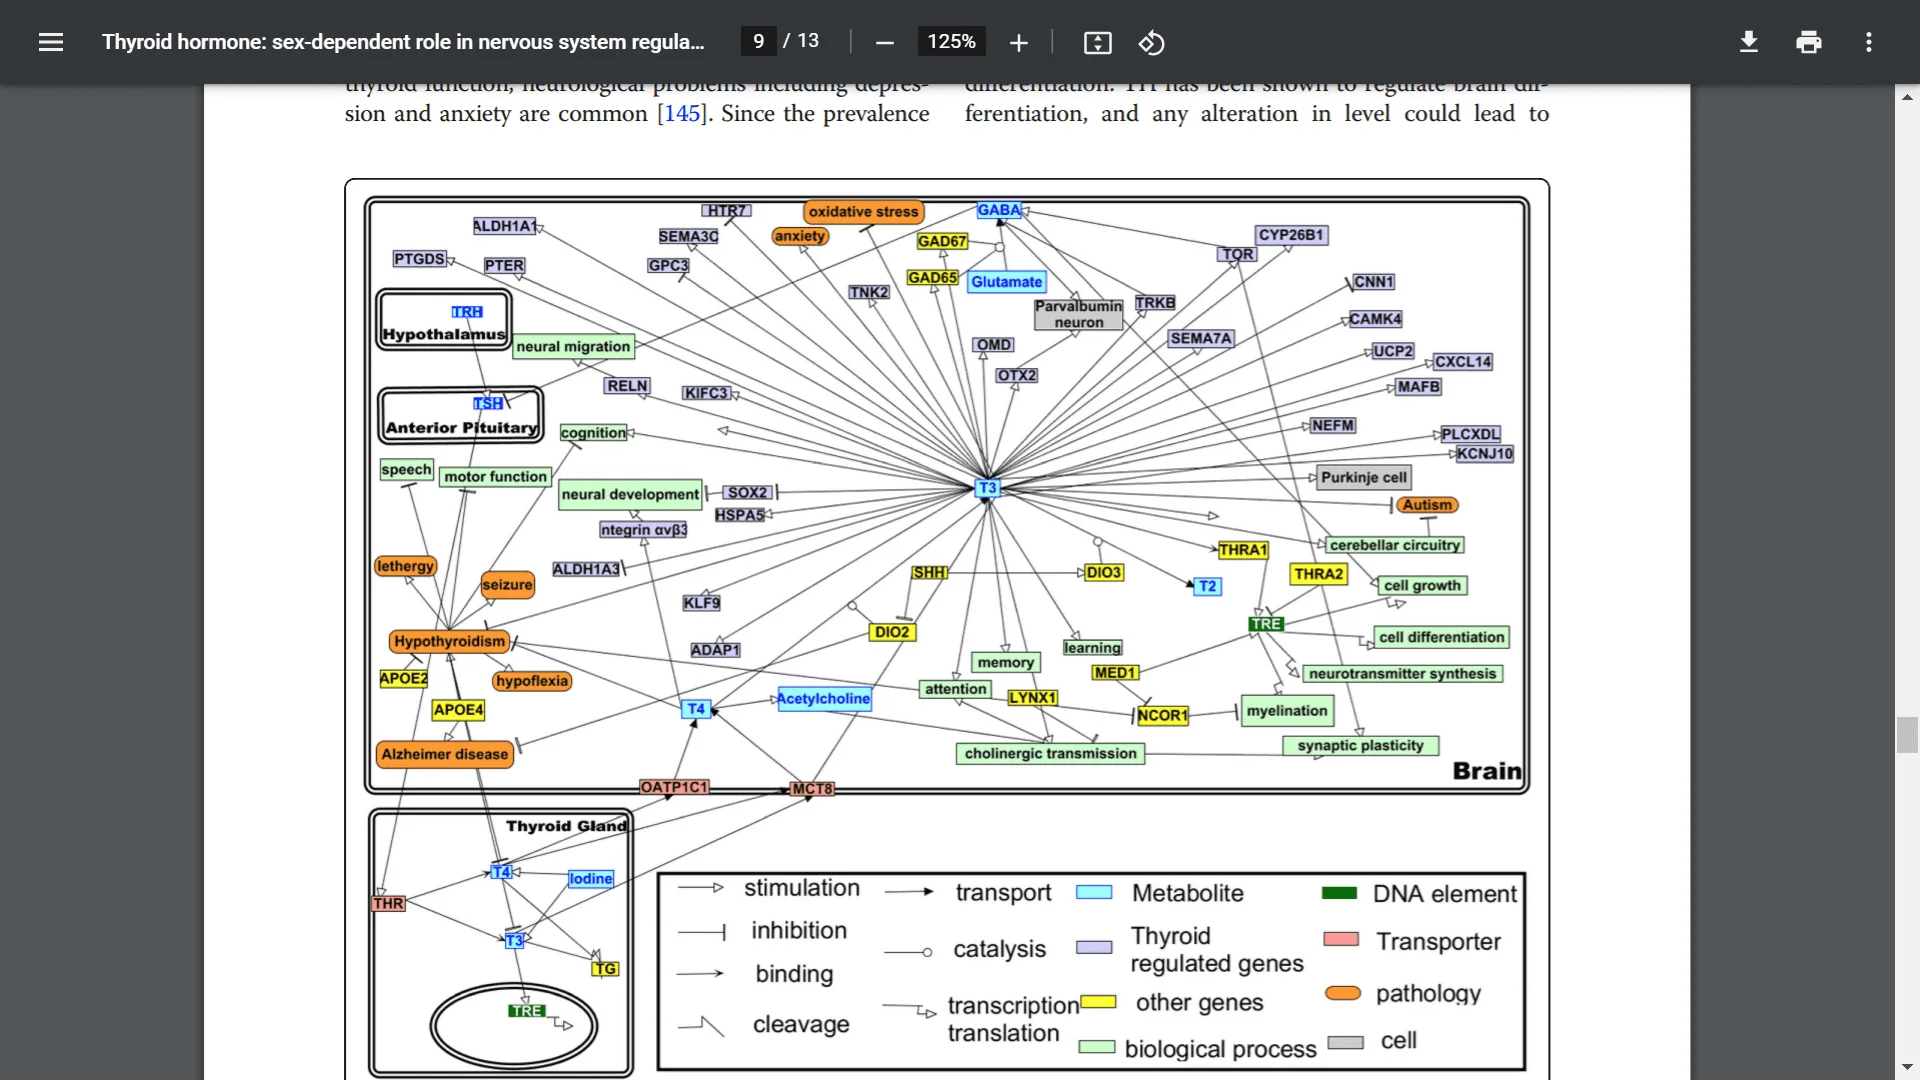Screen dimensions: 1920x1080
Task: Click the 'cholinergic transmission' label
Action: click(1050, 753)
